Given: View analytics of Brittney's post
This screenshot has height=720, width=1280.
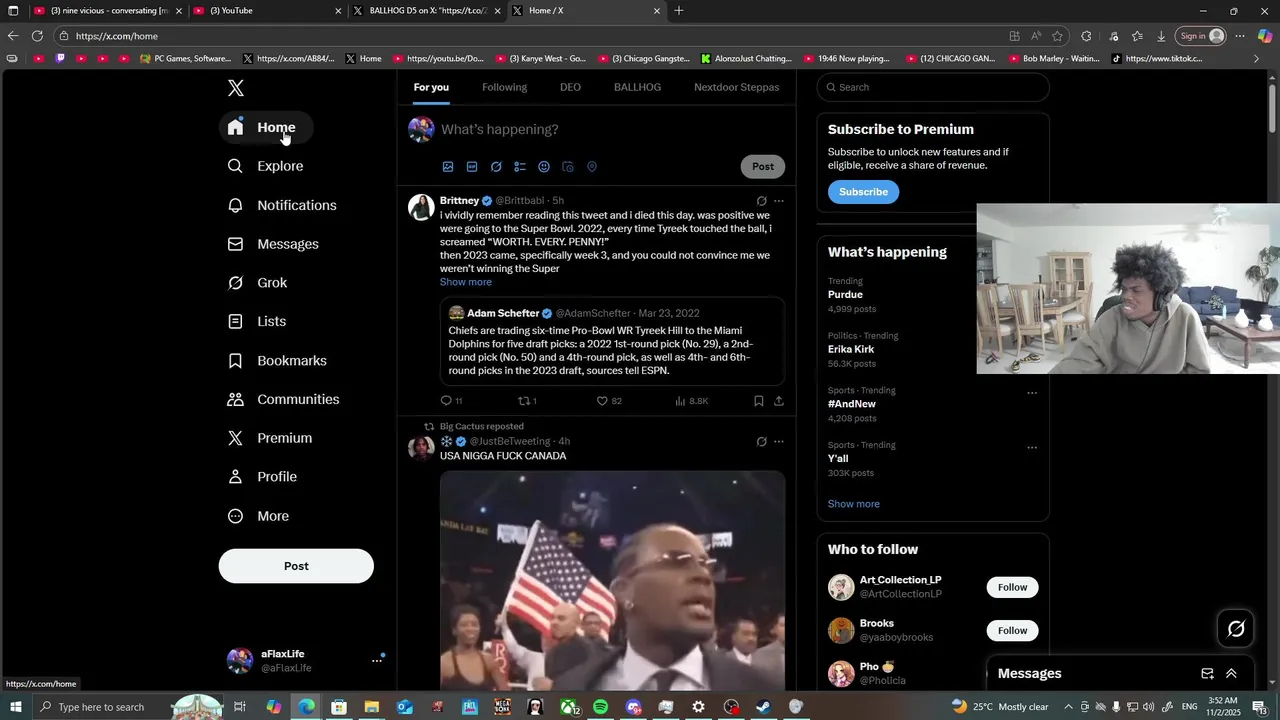Looking at the screenshot, I should pos(692,401).
